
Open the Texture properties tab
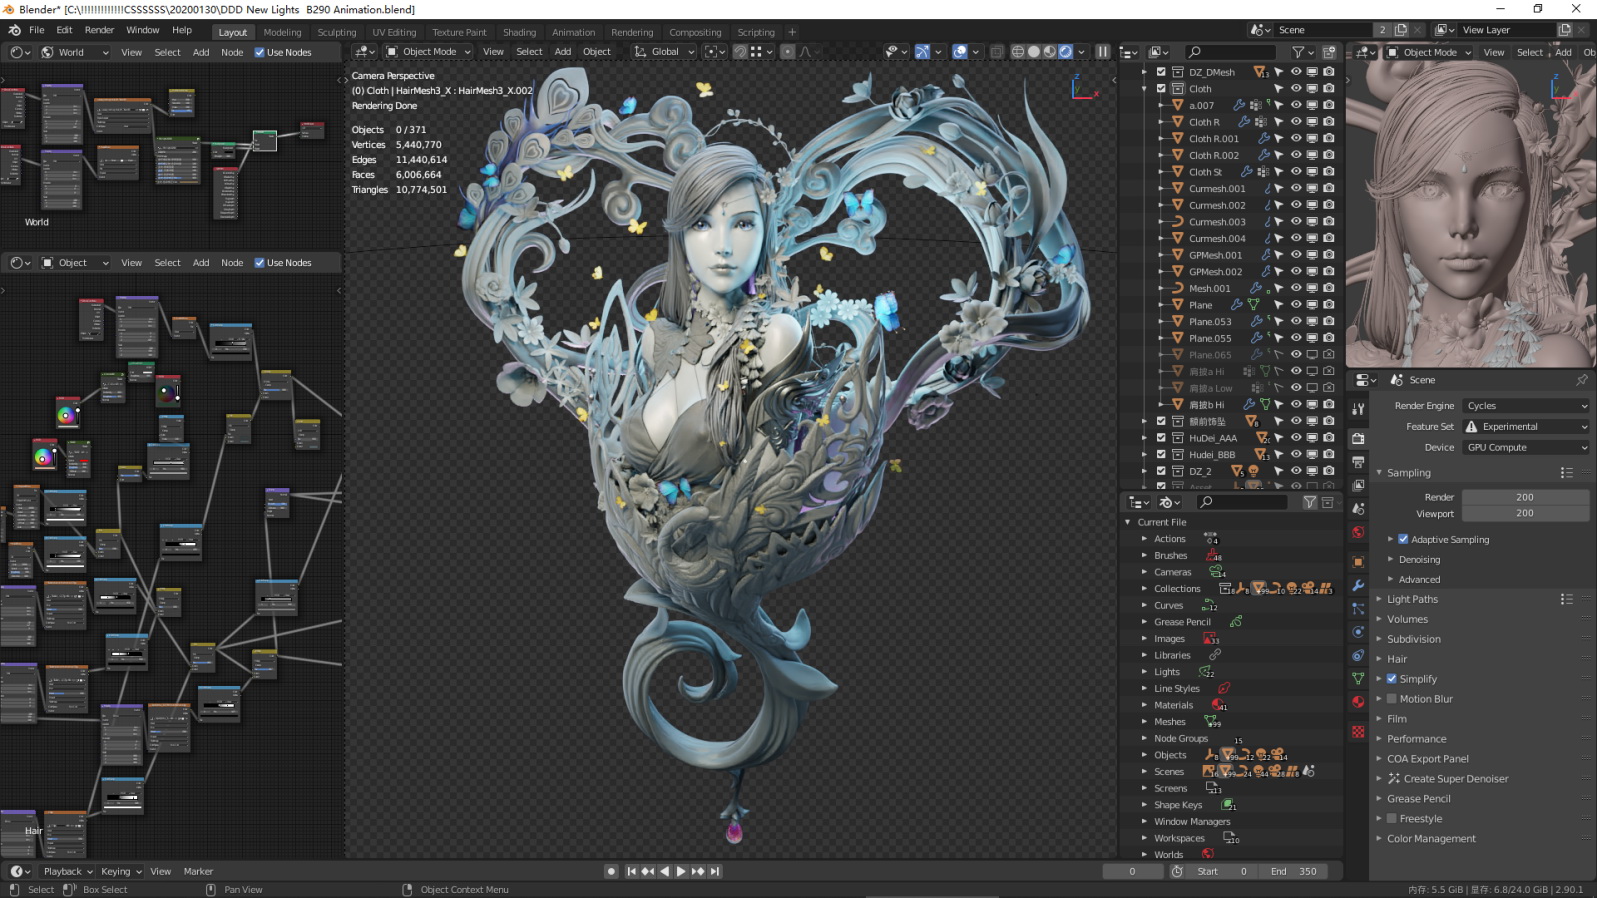pyautogui.click(x=1358, y=732)
